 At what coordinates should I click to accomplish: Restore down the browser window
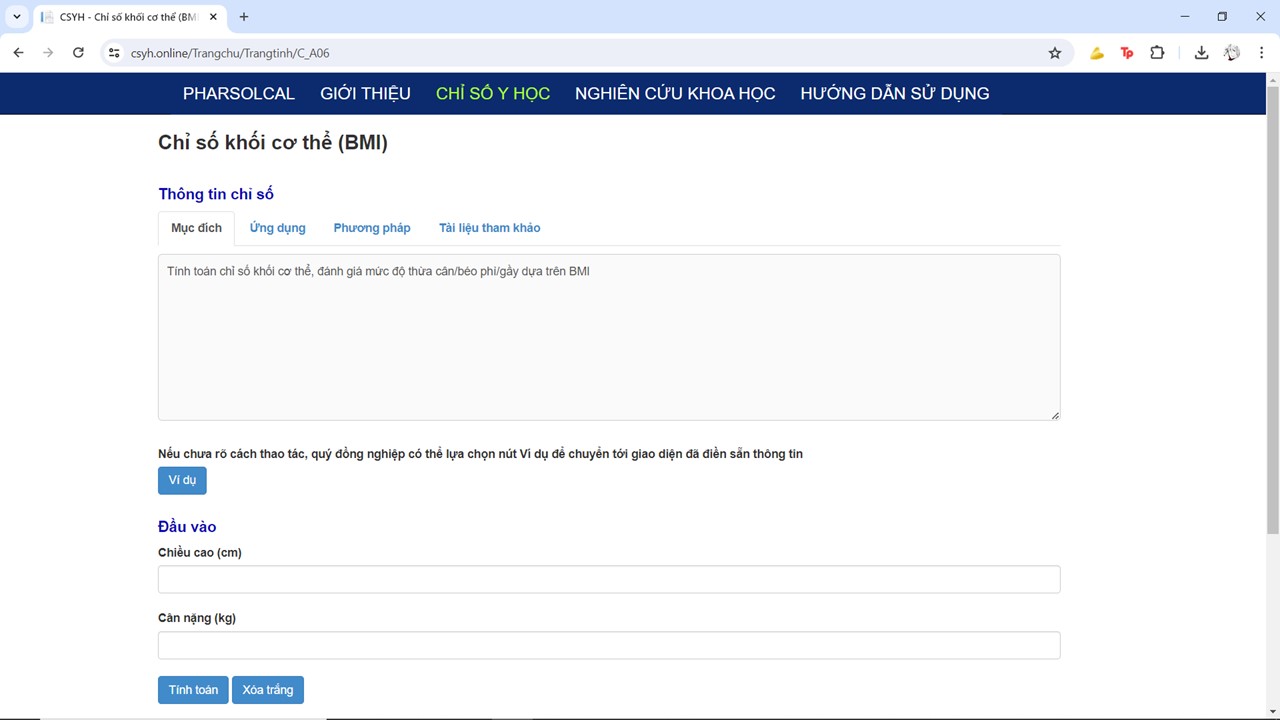pos(1222,17)
